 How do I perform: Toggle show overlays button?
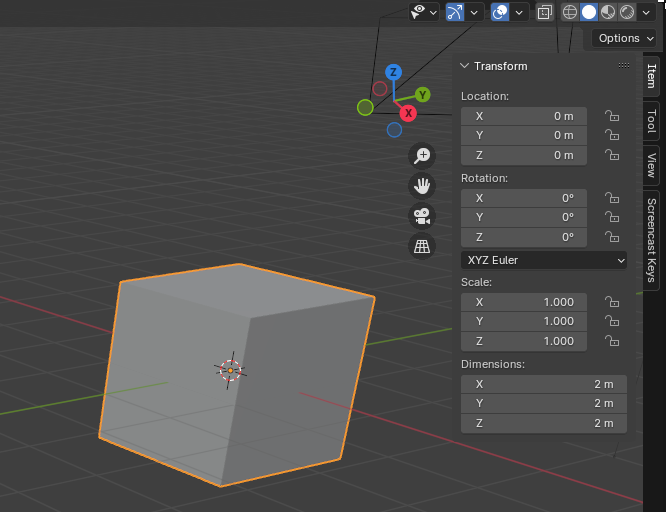(x=500, y=12)
